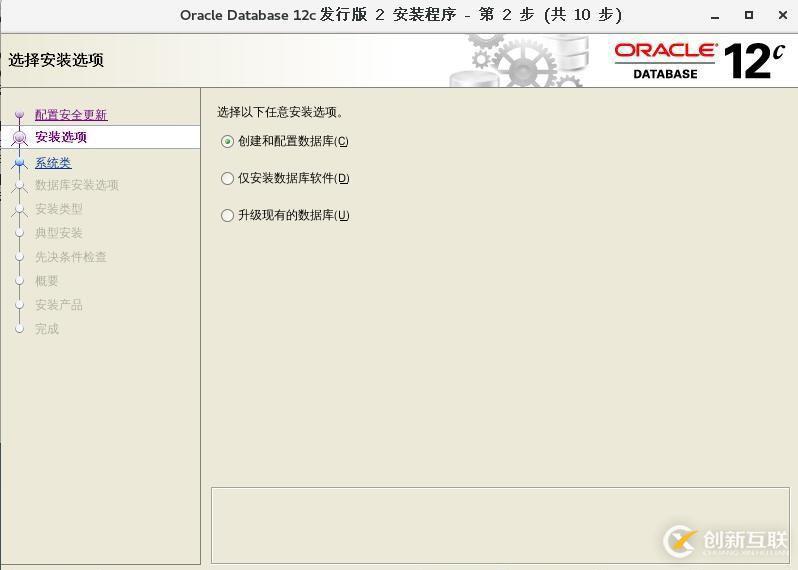
Task: Click the 概要 step label
Action: click(x=46, y=280)
